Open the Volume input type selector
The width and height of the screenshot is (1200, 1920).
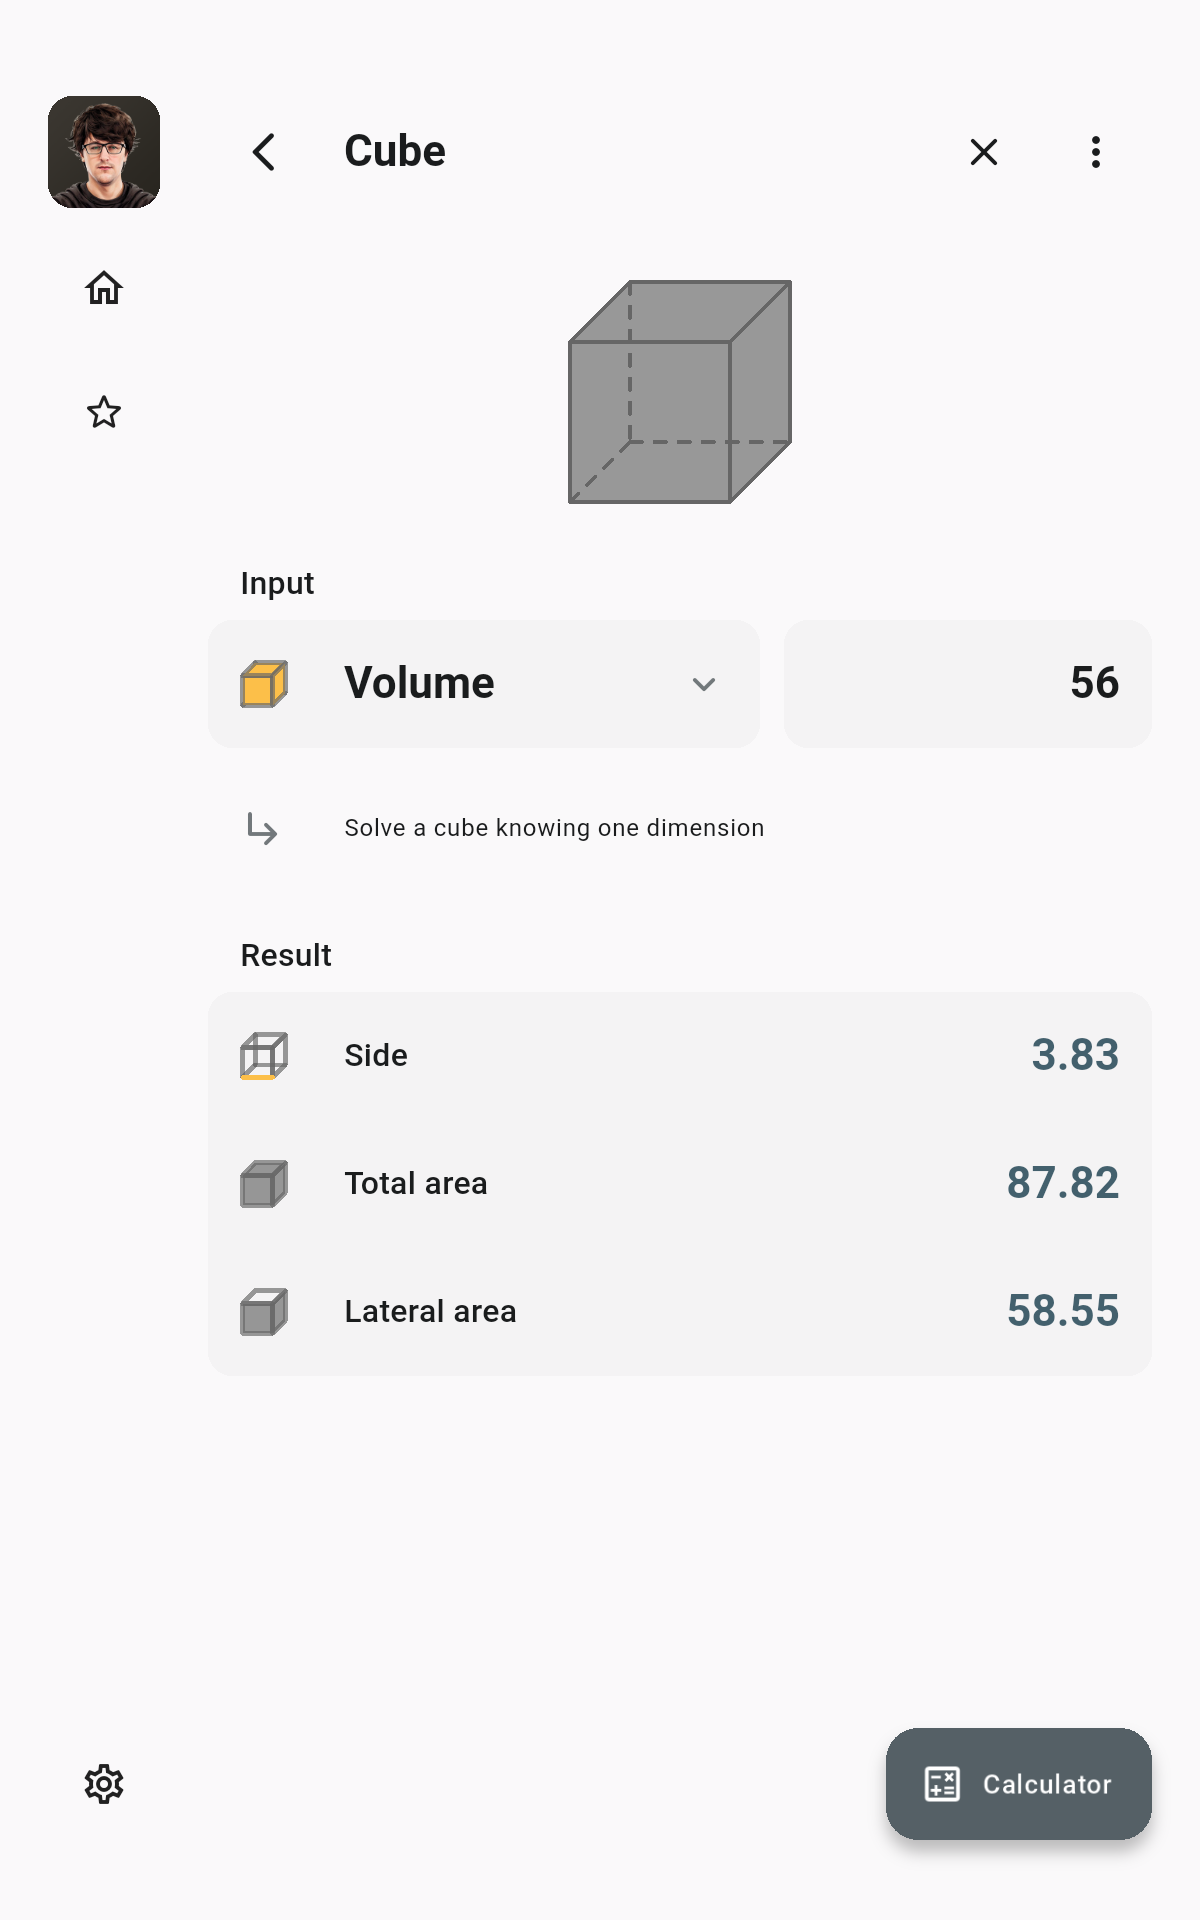click(484, 684)
